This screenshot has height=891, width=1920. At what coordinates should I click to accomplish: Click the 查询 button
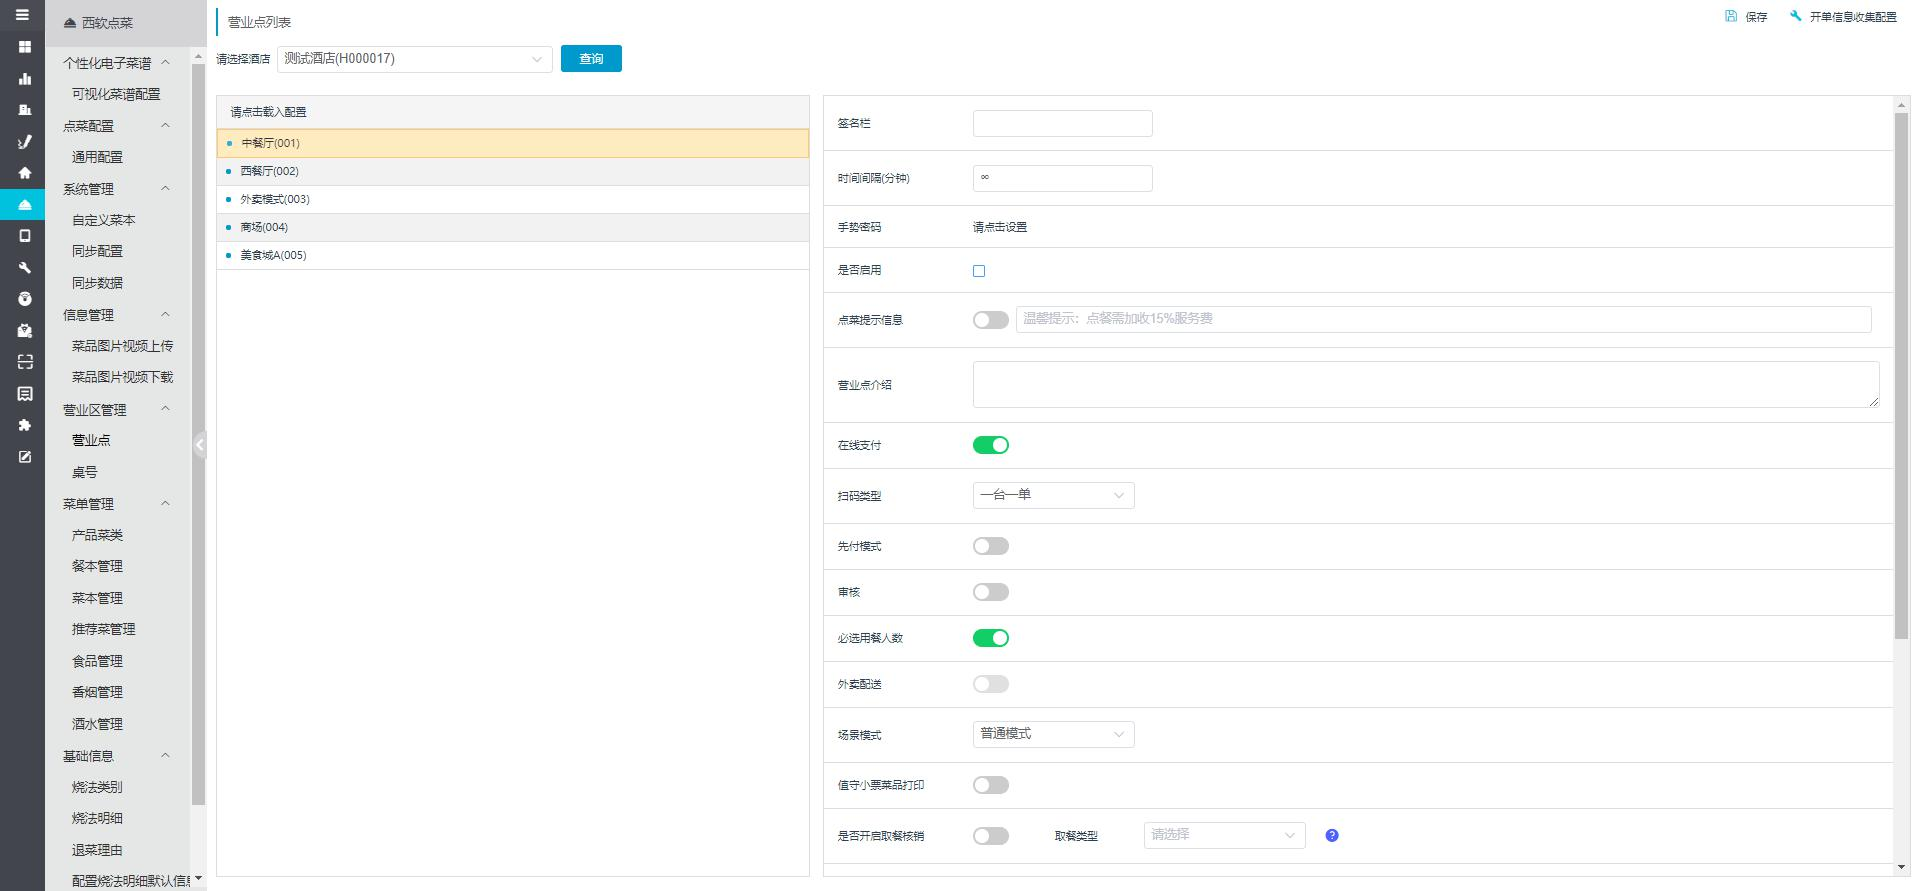point(591,59)
